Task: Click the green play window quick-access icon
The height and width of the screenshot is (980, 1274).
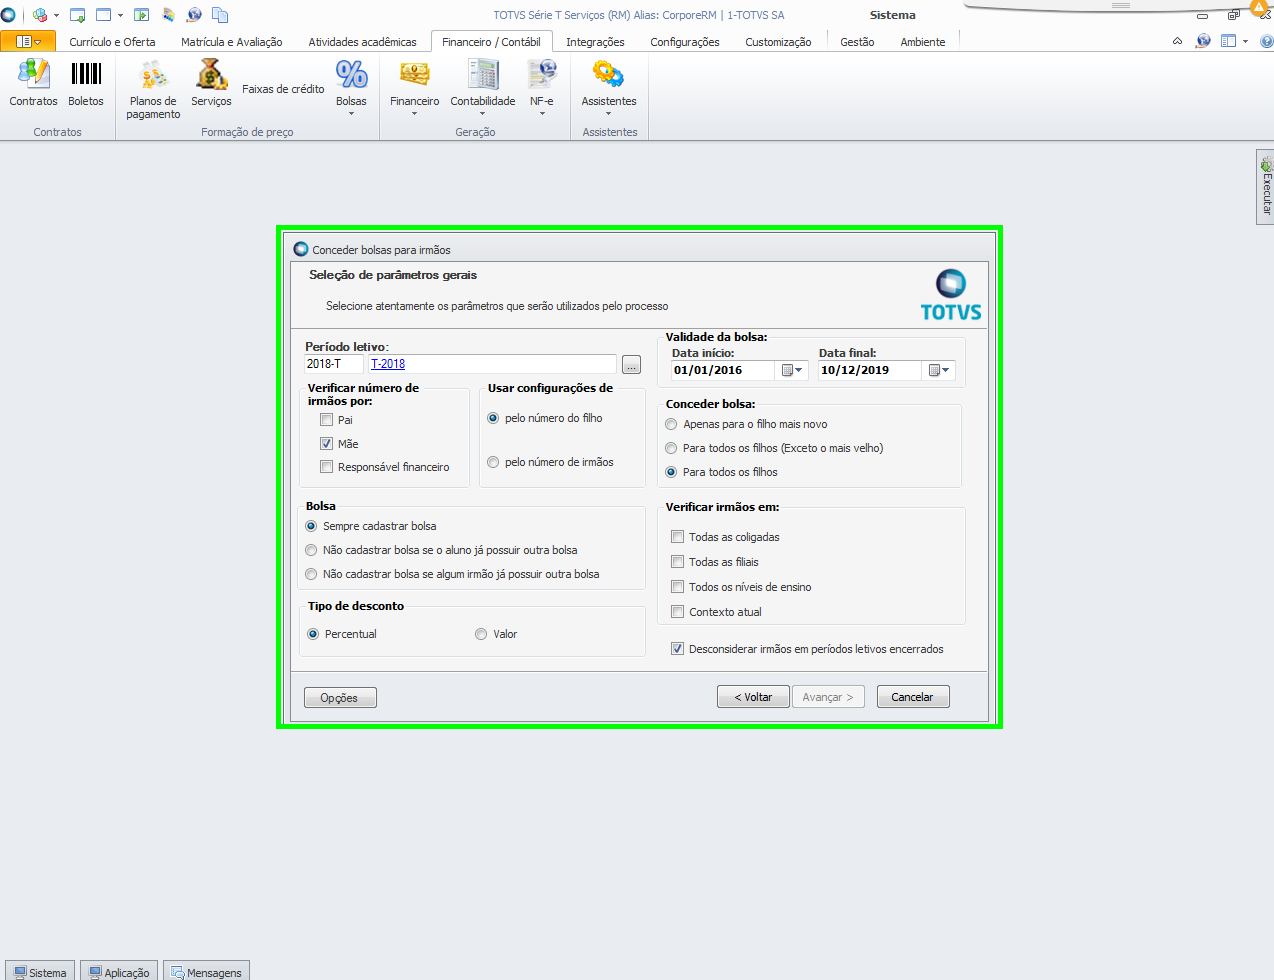Action: click(x=141, y=15)
